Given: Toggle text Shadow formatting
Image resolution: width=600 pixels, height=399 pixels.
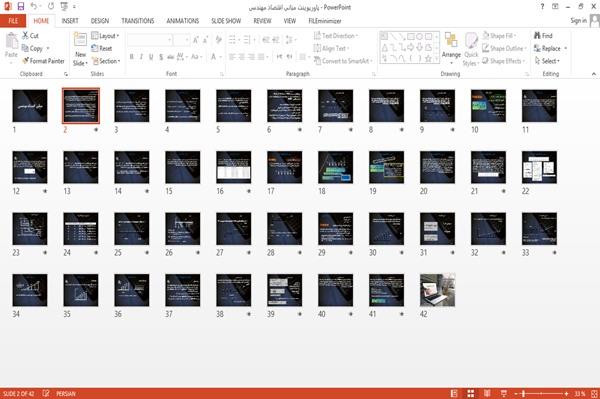Looking at the screenshot, I should click(x=161, y=57).
